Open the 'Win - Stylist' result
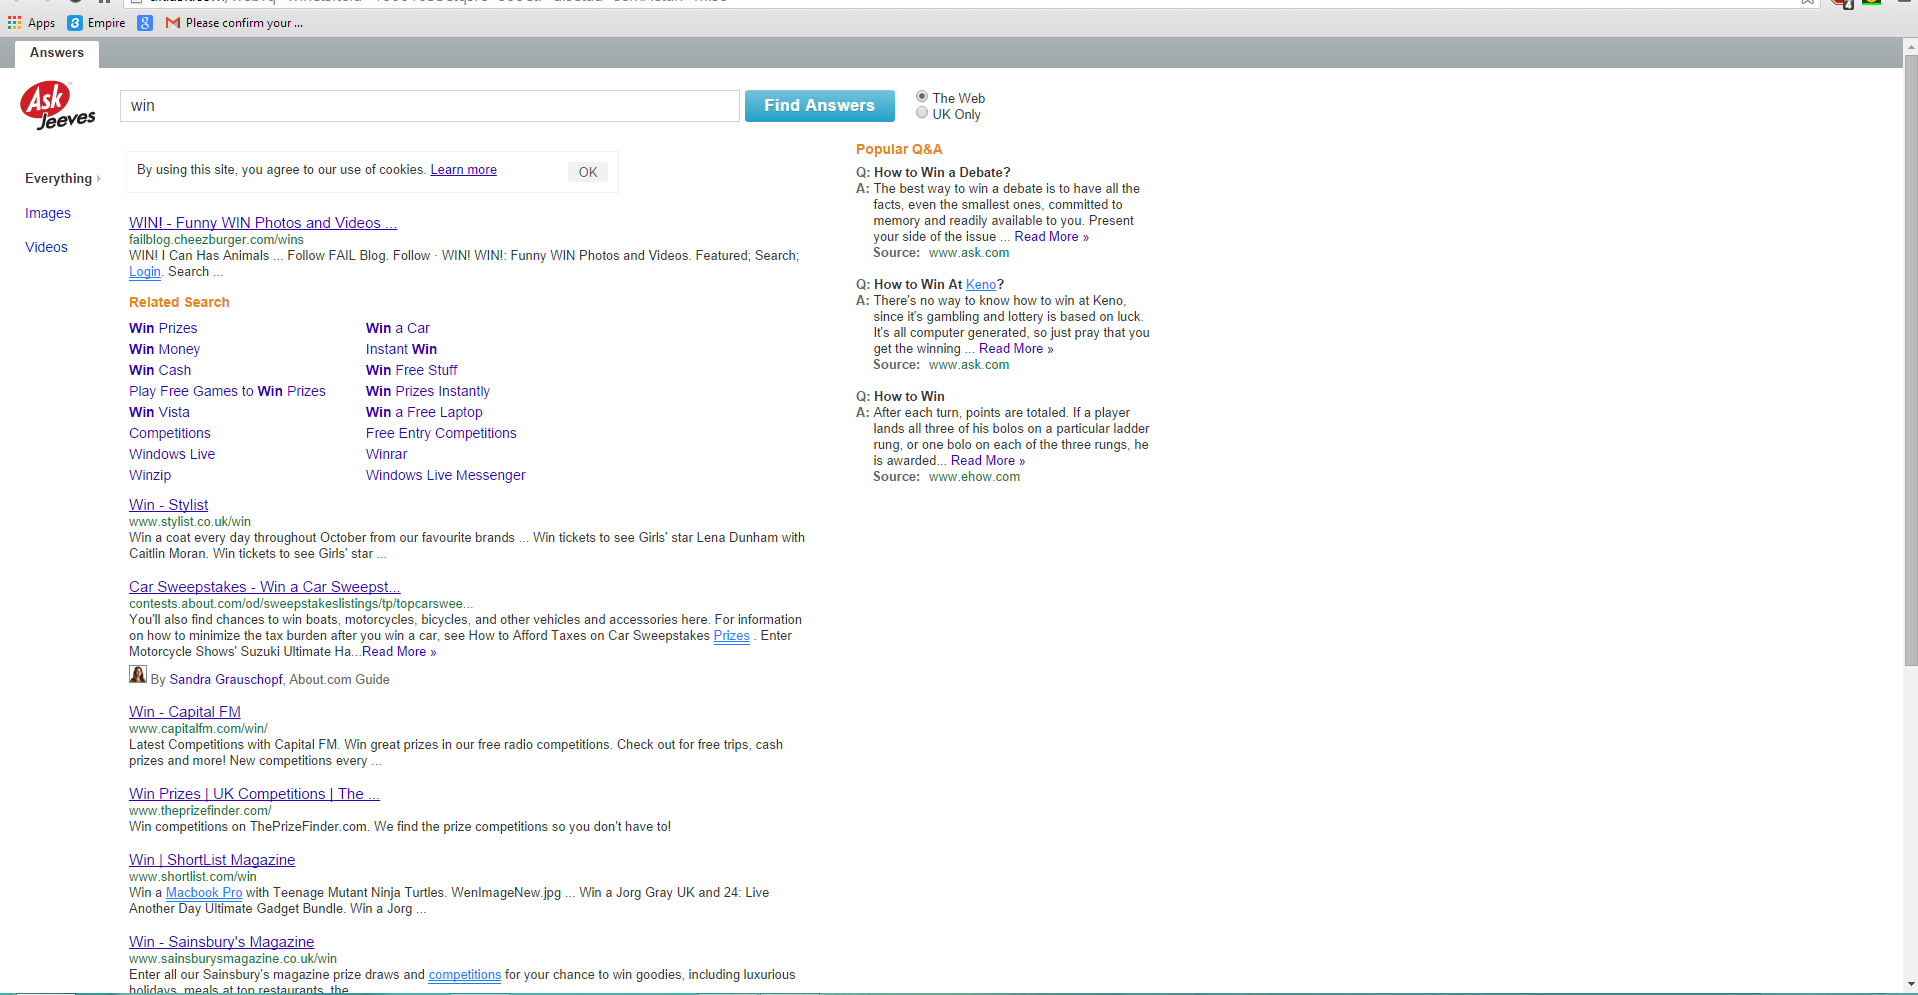Screen dimensions: 1918x995 [168, 505]
